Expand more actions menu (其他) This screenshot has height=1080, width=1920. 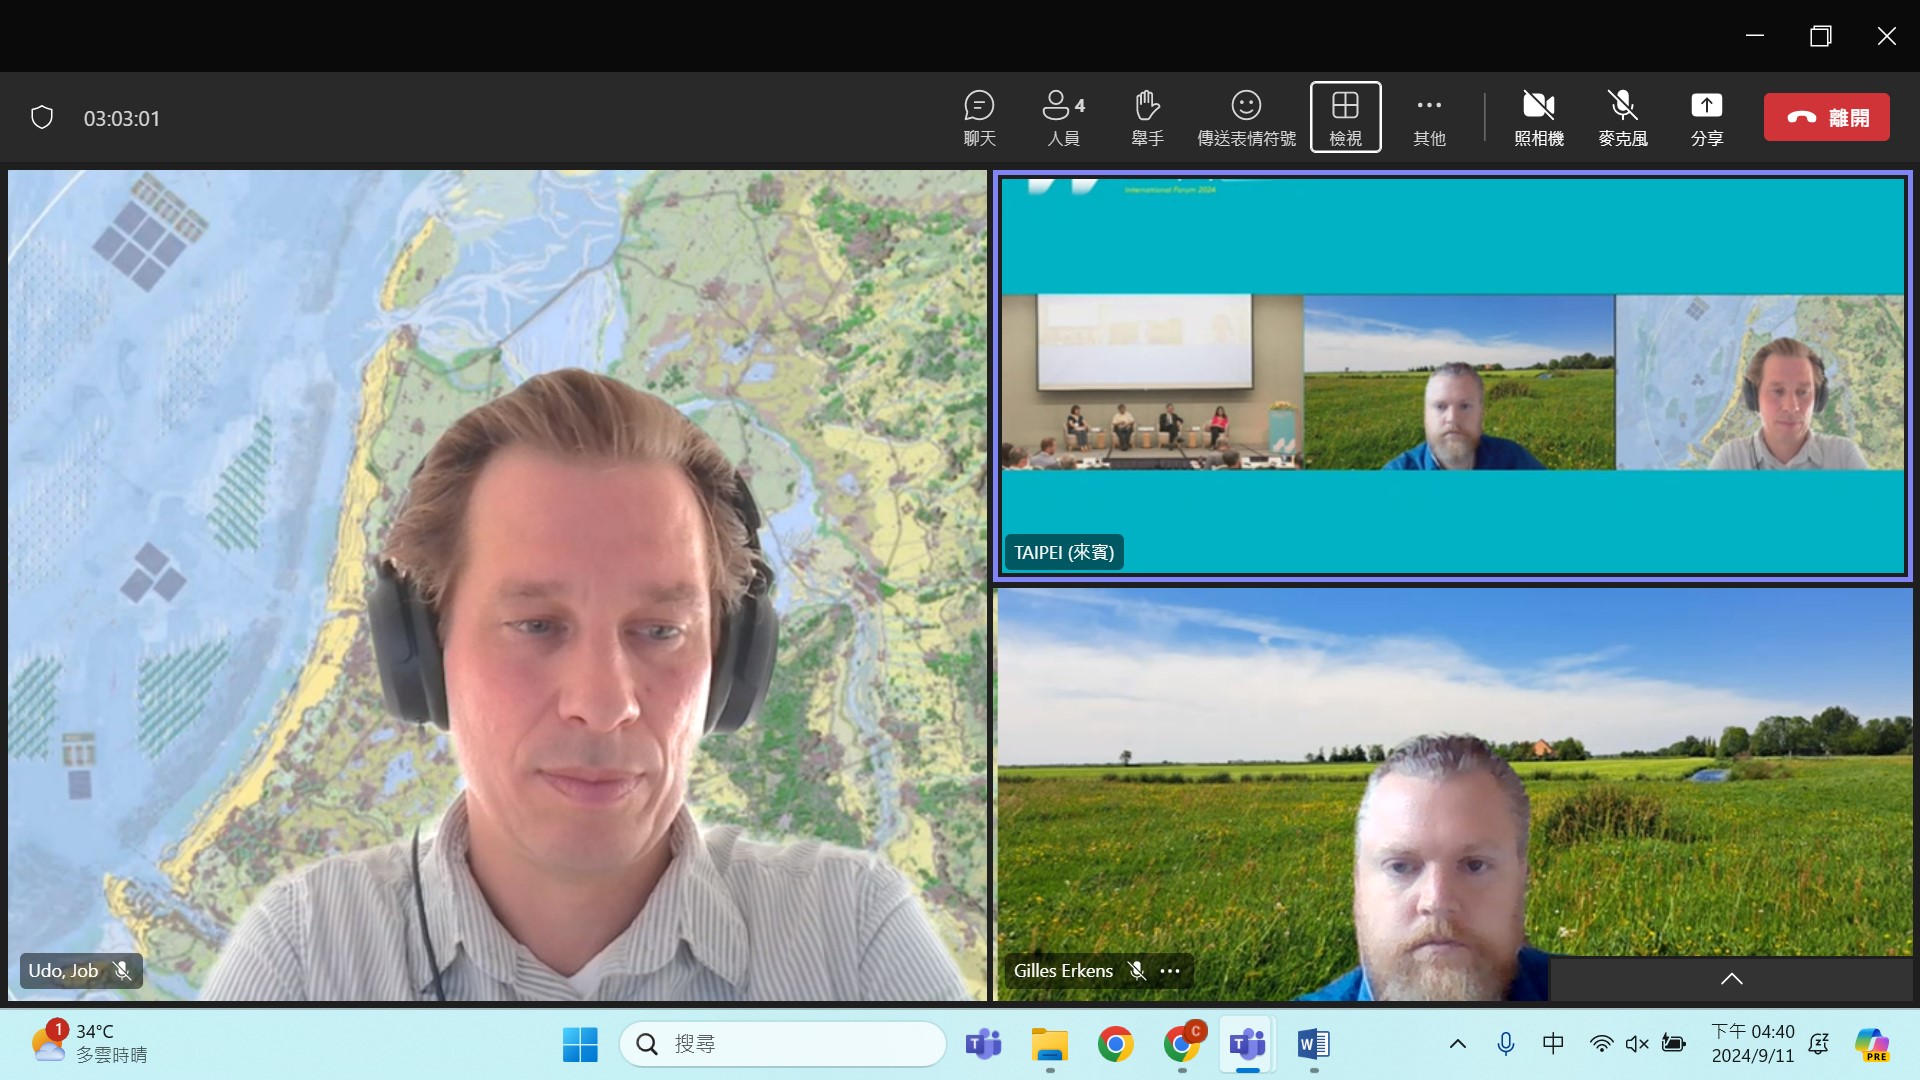coord(1429,117)
